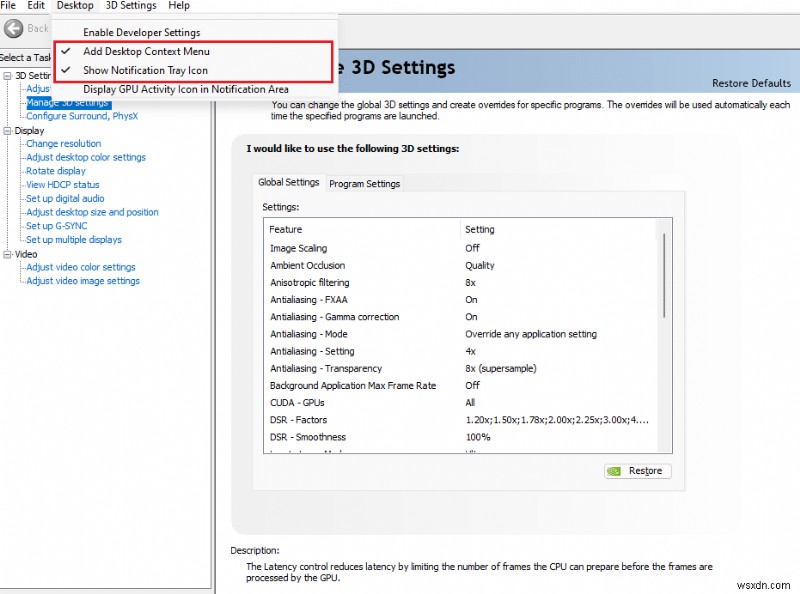Open Set up digital audio
800x594 pixels.
pos(65,199)
